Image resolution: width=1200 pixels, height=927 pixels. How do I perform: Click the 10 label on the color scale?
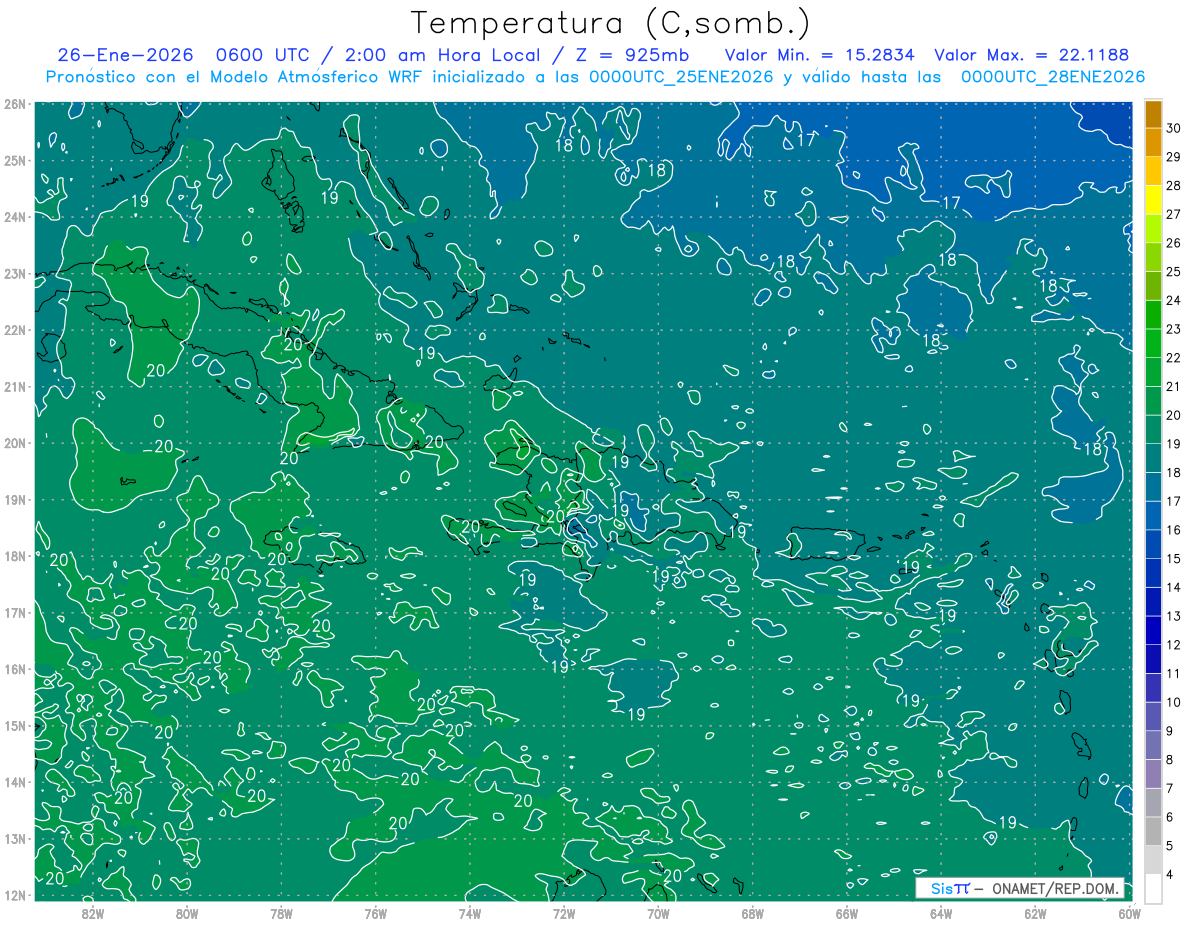click(x=1174, y=702)
